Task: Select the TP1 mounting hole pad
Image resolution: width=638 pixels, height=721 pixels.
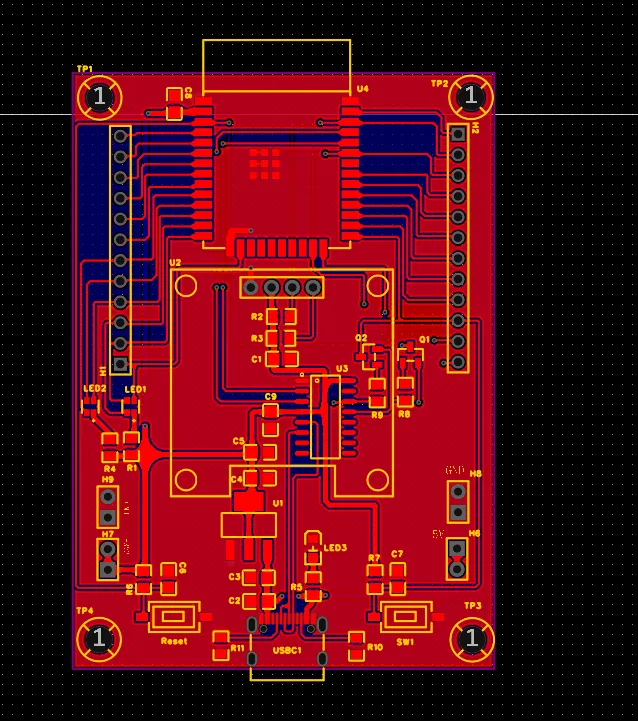Action: click(x=99, y=97)
